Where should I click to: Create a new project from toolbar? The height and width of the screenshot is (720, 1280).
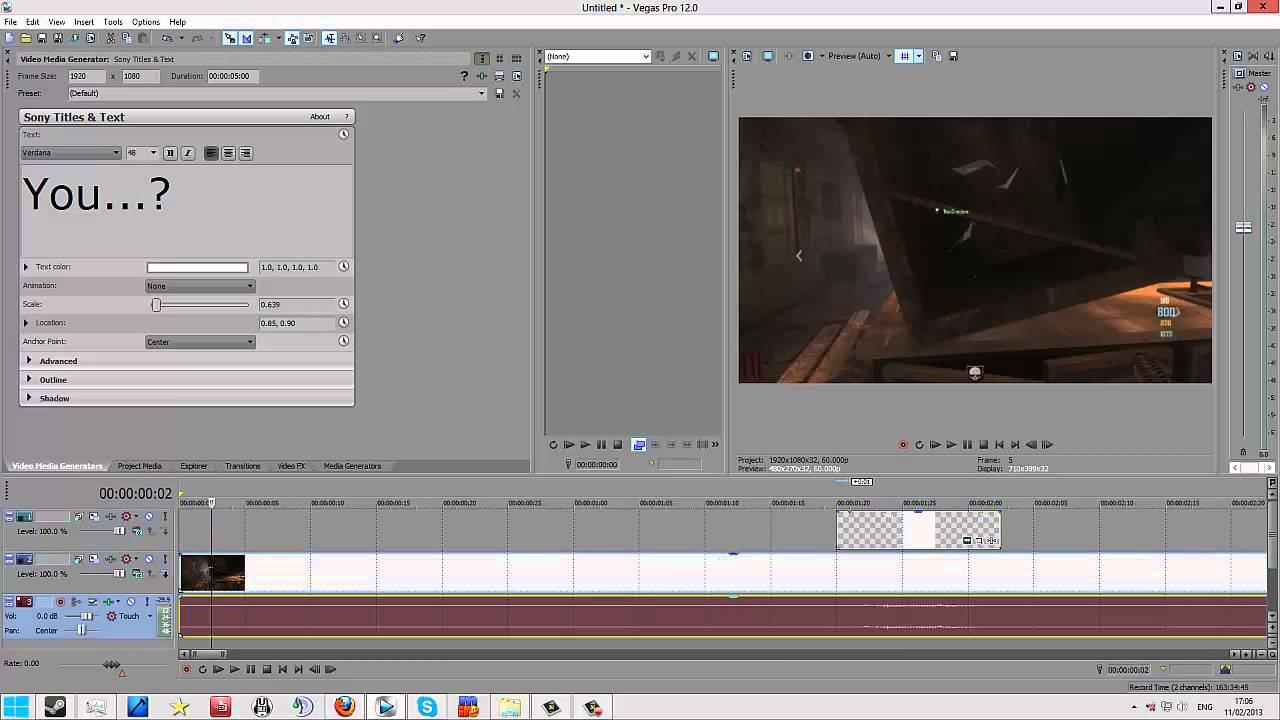[9, 38]
